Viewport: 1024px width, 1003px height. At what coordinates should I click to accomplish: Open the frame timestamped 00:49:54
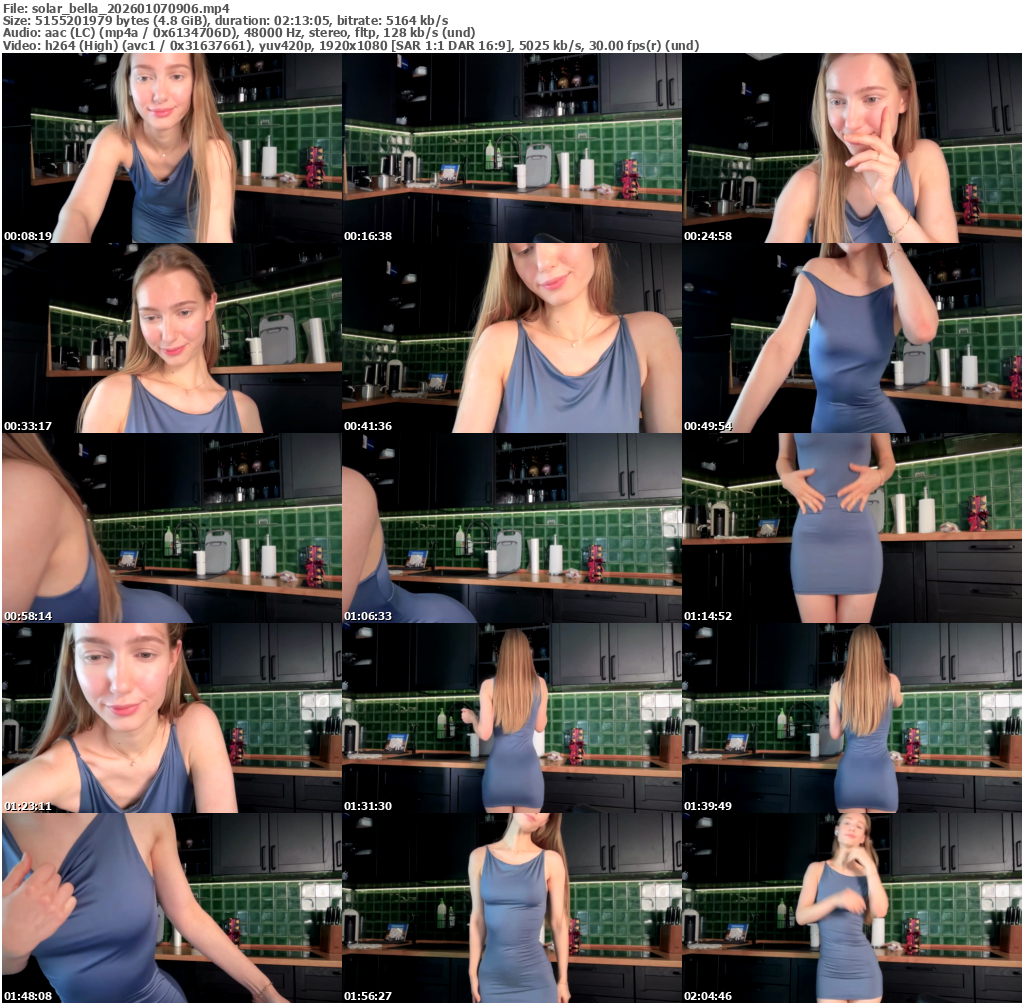[852, 338]
